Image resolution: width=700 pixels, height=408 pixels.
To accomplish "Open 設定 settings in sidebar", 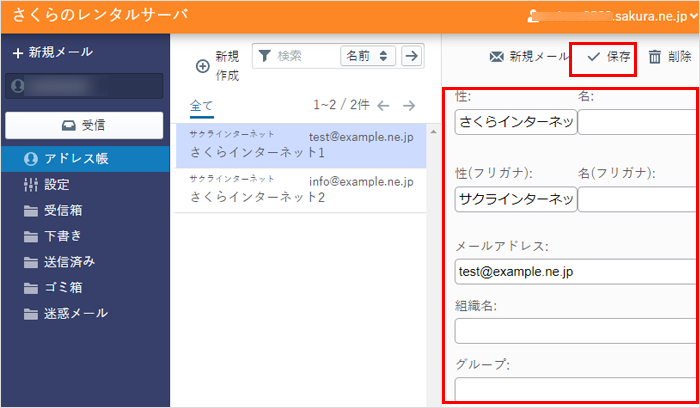I will 56,184.
